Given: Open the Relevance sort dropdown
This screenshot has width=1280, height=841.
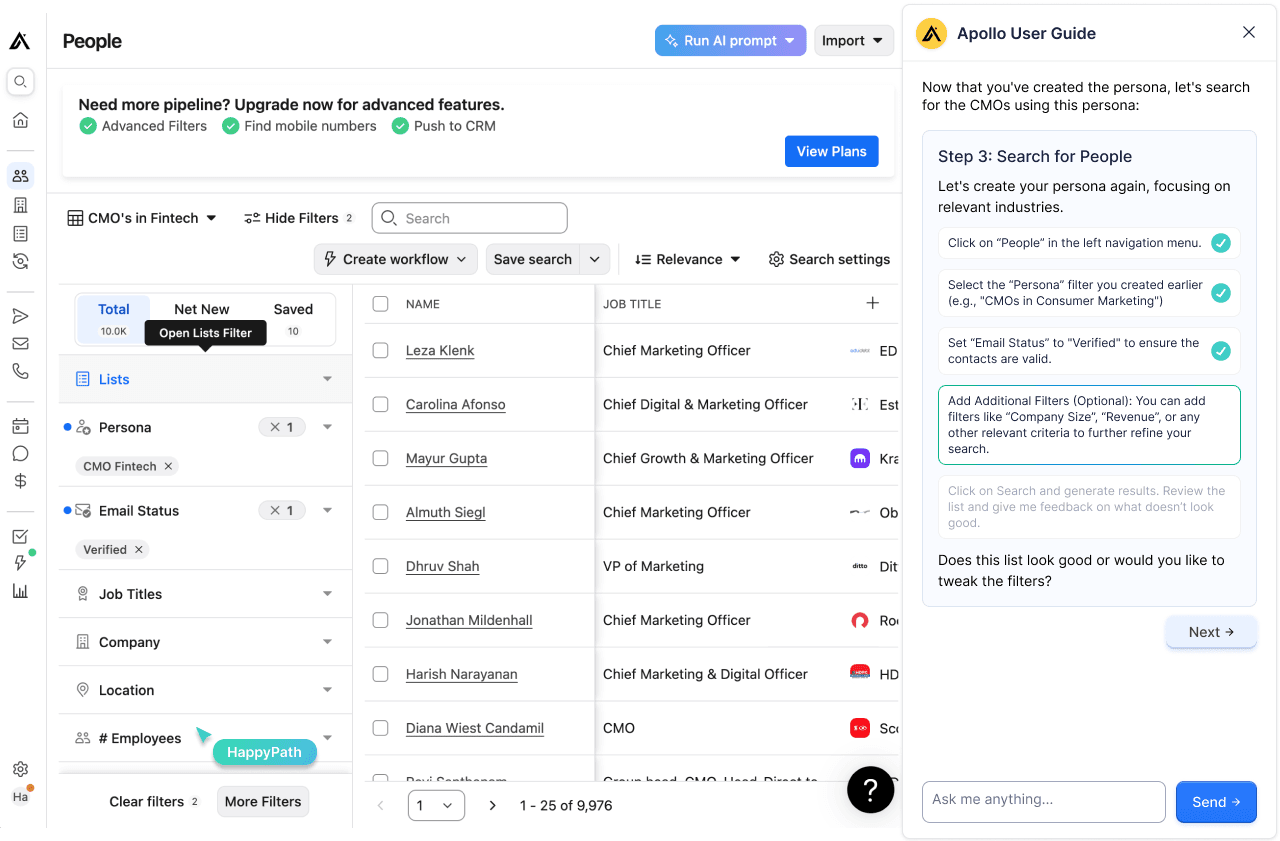Looking at the screenshot, I should 688,259.
